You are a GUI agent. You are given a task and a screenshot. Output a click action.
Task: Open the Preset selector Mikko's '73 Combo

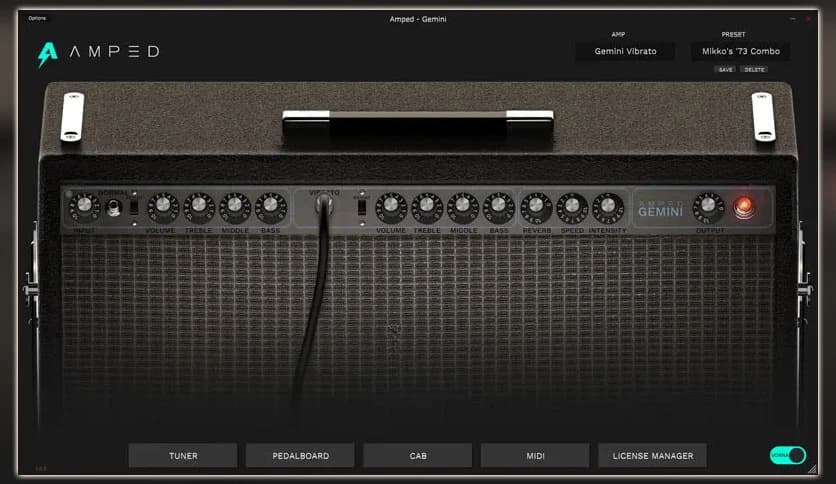point(741,51)
